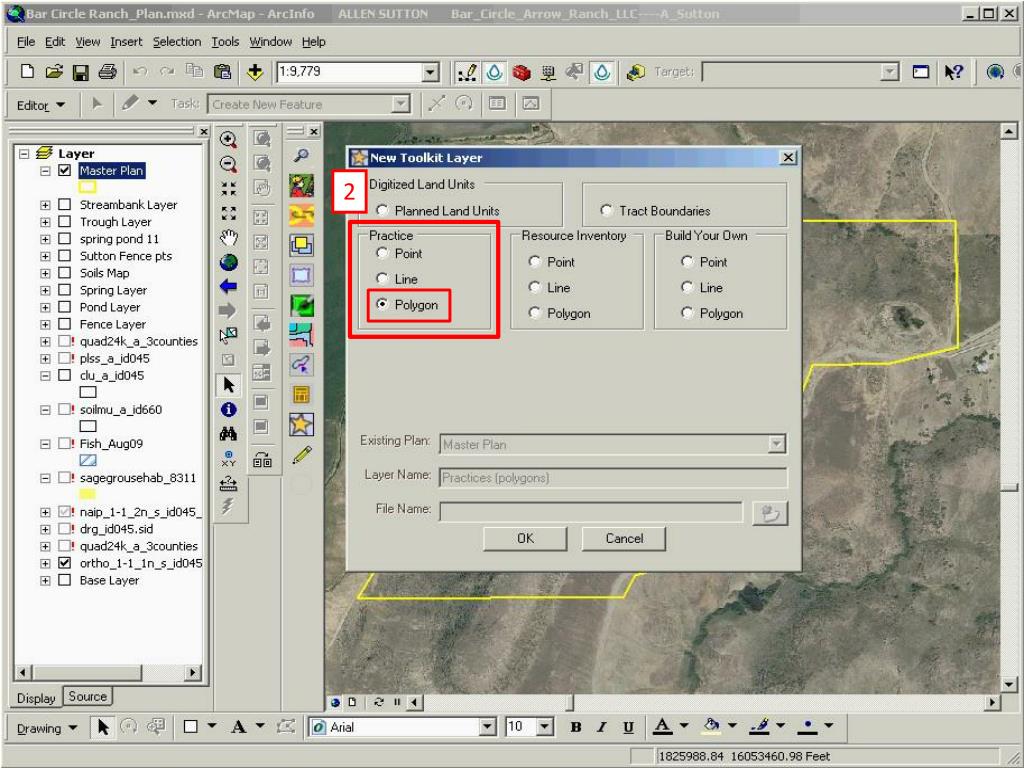The height and width of the screenshot is (768, 1024).
Task: Select the Zoom Out magnifier tool
Action: coord(228,164)
